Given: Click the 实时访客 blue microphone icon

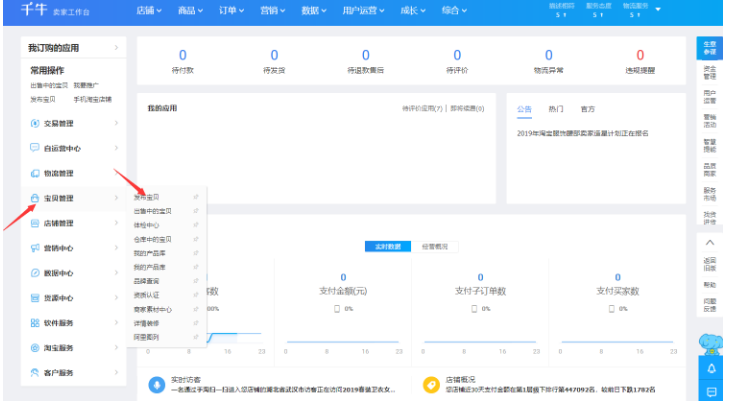Looking at the screenshot, I should pyautogui.click(x=156, y=385).
